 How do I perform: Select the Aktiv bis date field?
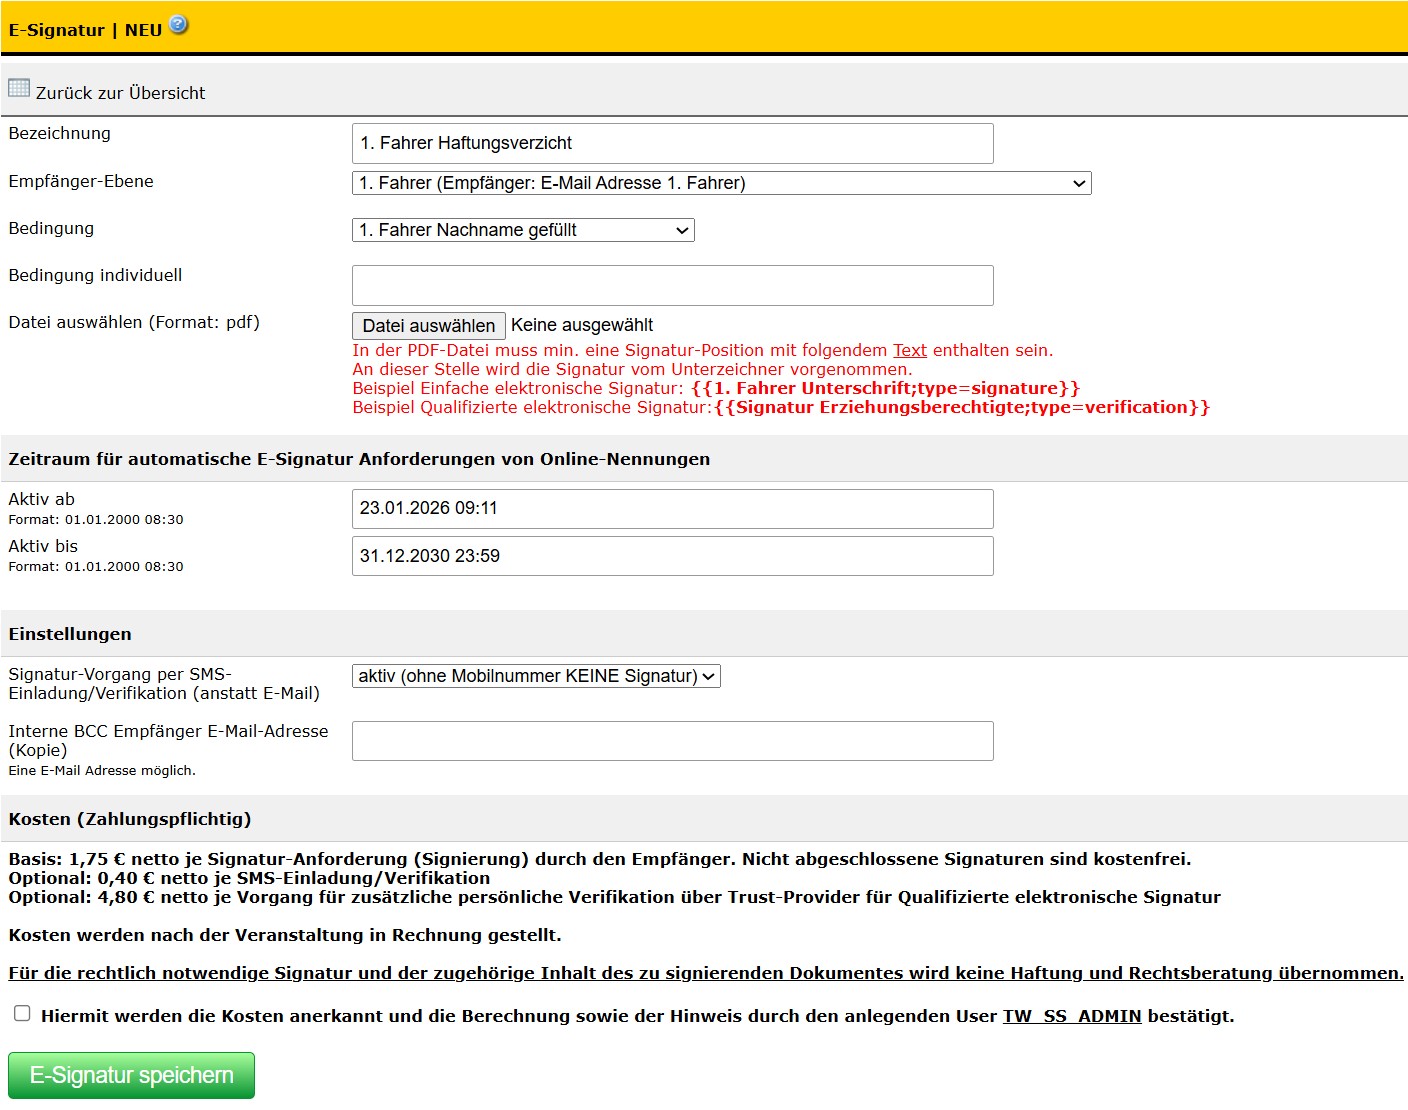672,556
